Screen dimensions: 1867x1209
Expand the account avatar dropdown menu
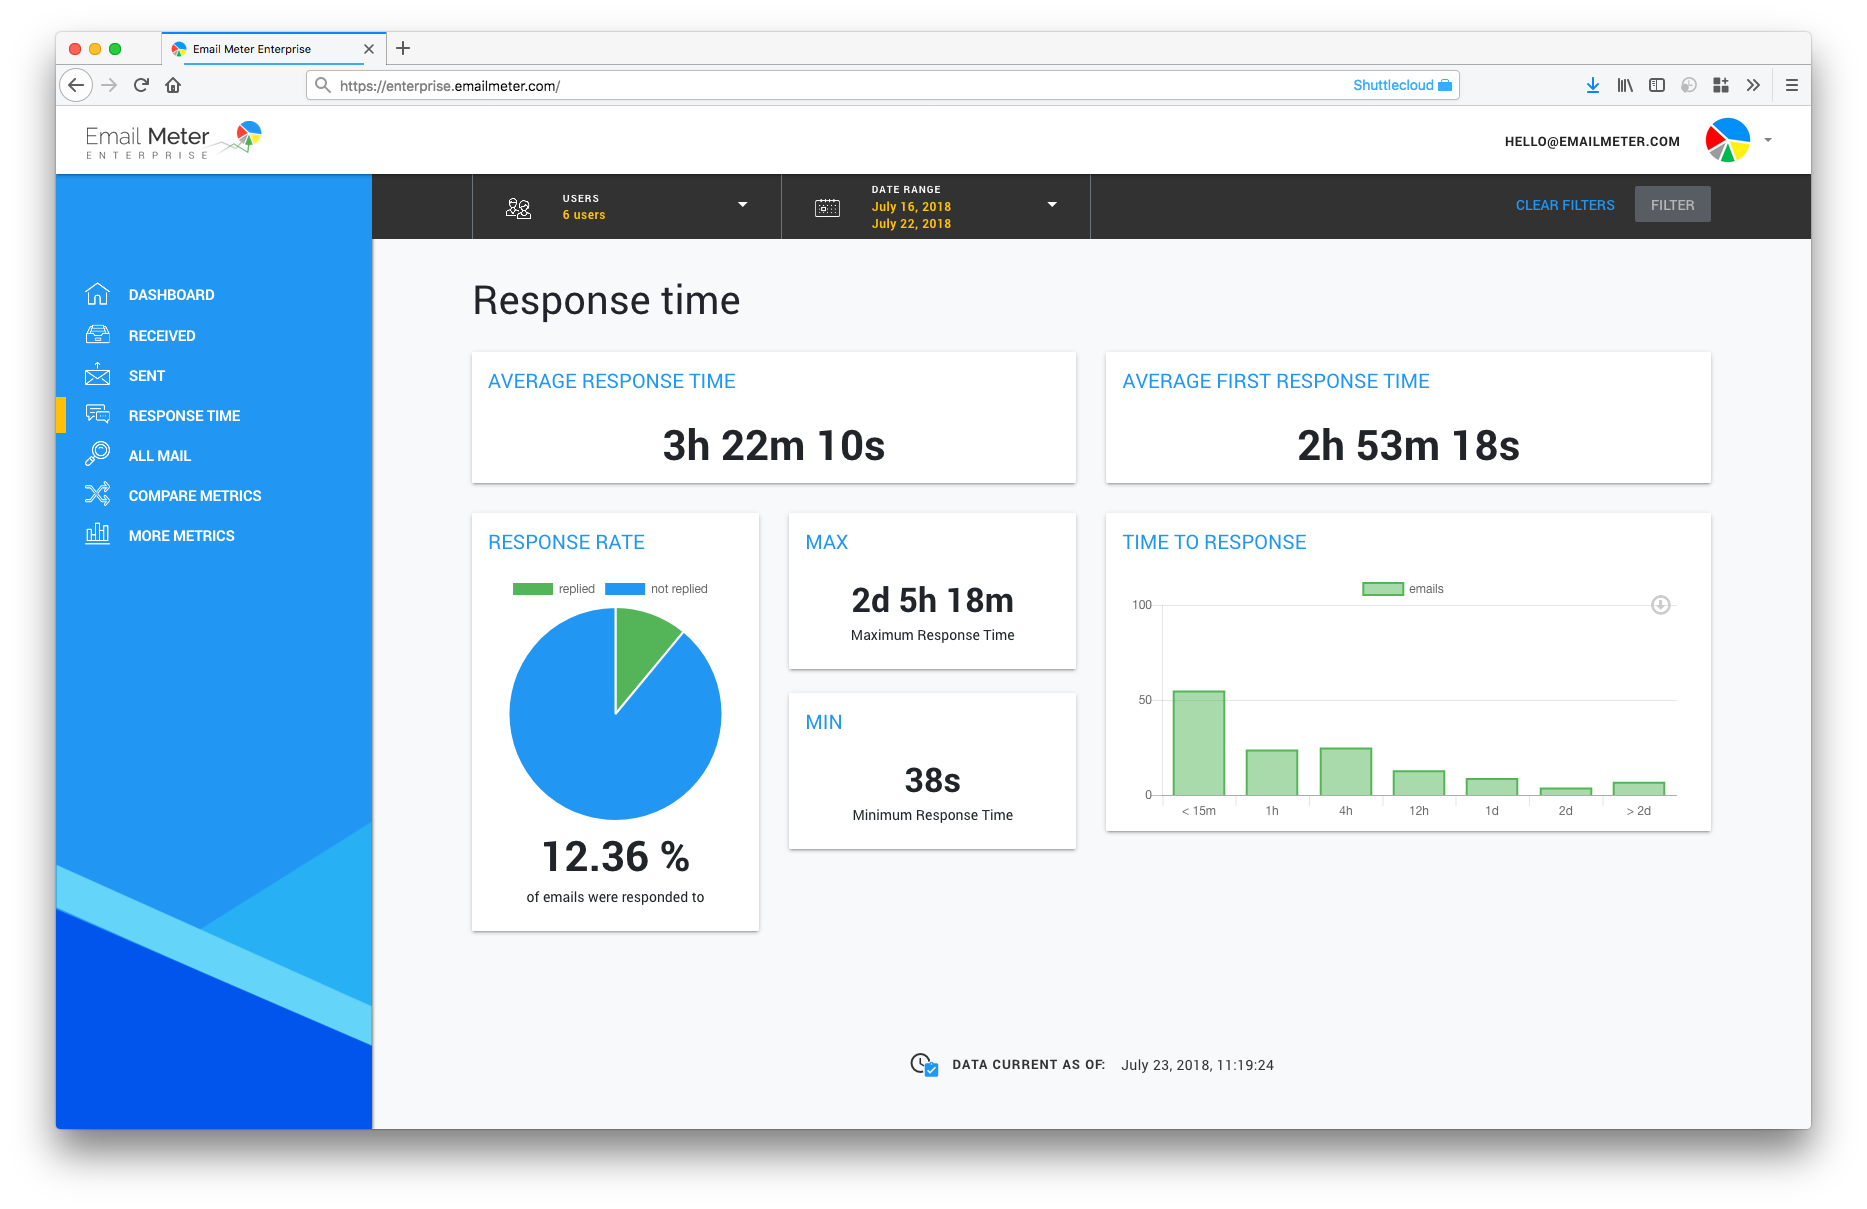1768,140
